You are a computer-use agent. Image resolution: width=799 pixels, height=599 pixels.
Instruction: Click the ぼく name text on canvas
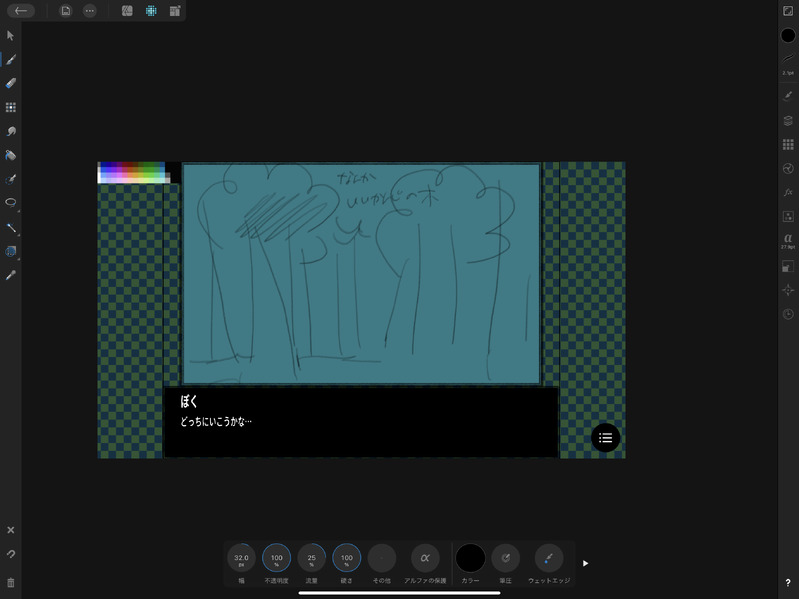(189, 401)
